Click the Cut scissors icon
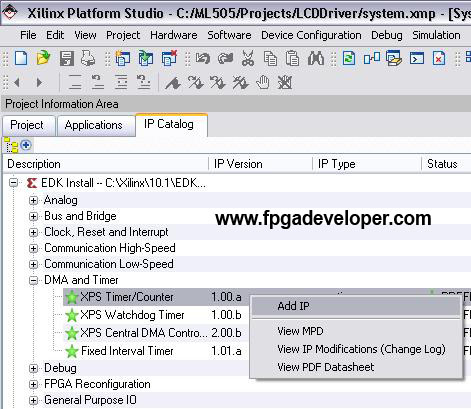Viewport: 471px width, 409px height. click(248, 58)
